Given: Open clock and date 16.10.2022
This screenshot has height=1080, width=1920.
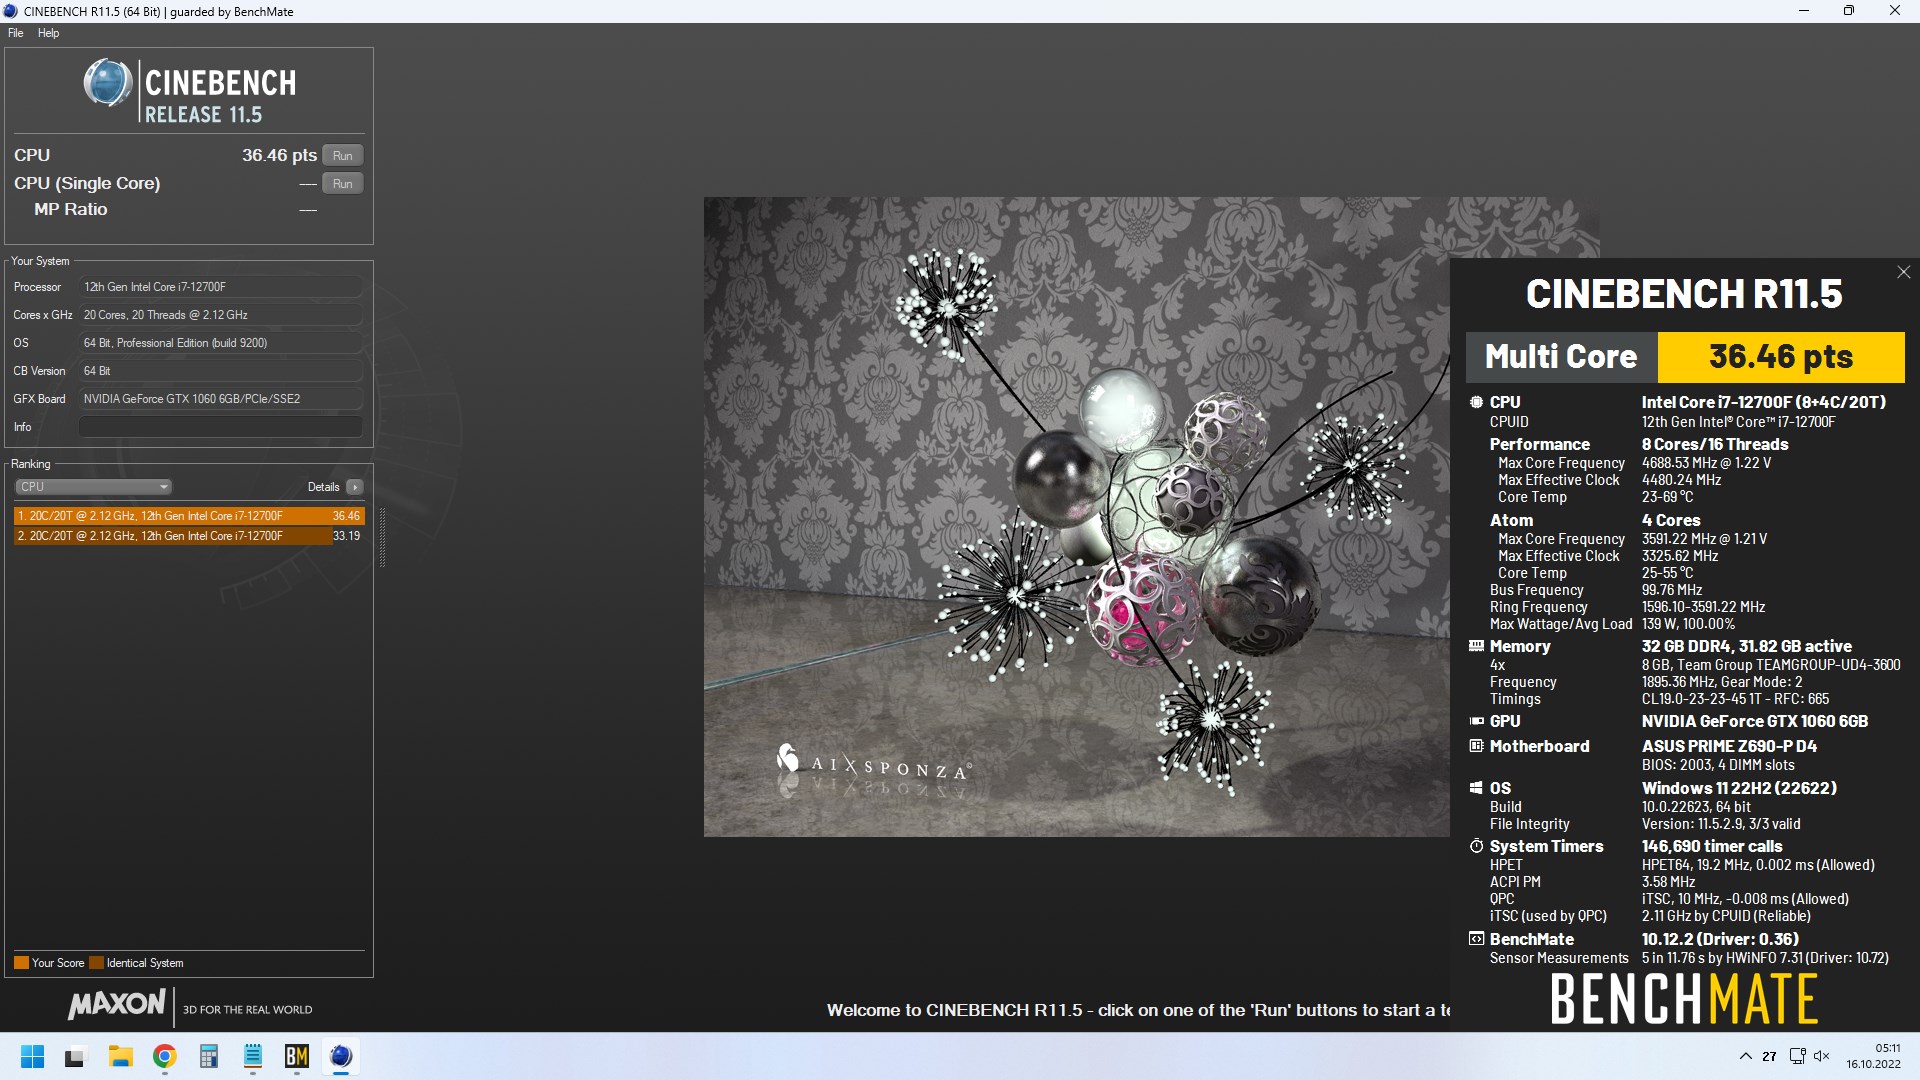Looking at the screenshot, I should tap(1873, 1056).
